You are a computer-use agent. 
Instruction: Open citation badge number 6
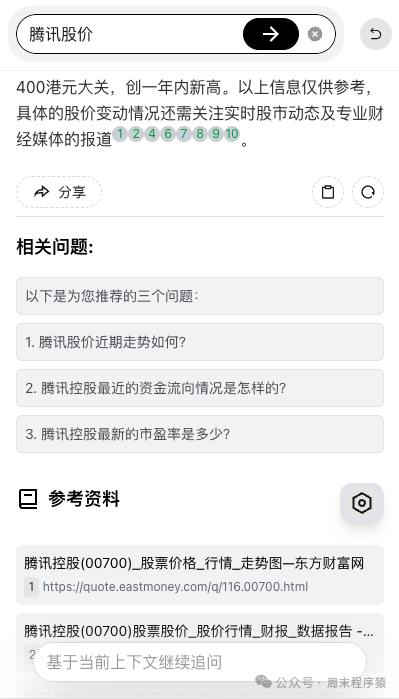pyautogui.click(x=168, y=133)
